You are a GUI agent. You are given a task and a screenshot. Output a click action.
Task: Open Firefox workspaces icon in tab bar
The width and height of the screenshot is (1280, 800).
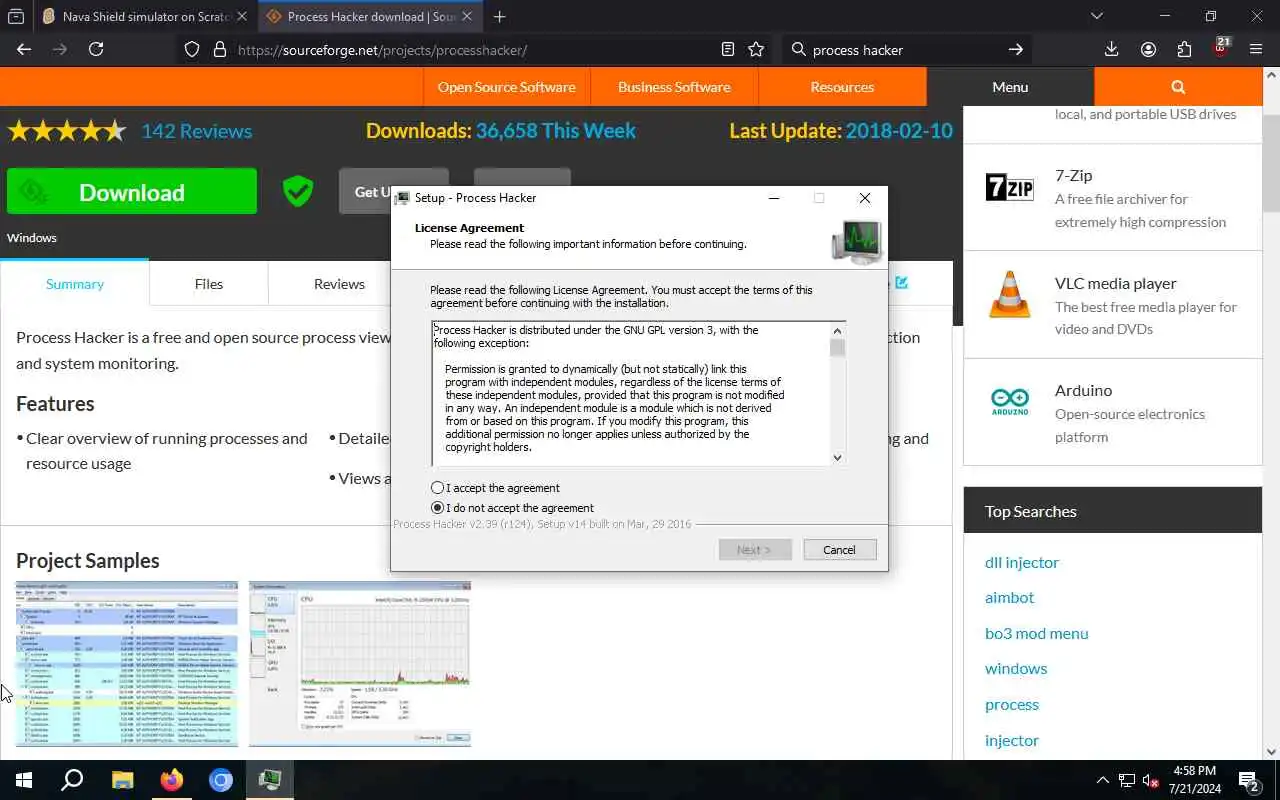tap(16, 16)
